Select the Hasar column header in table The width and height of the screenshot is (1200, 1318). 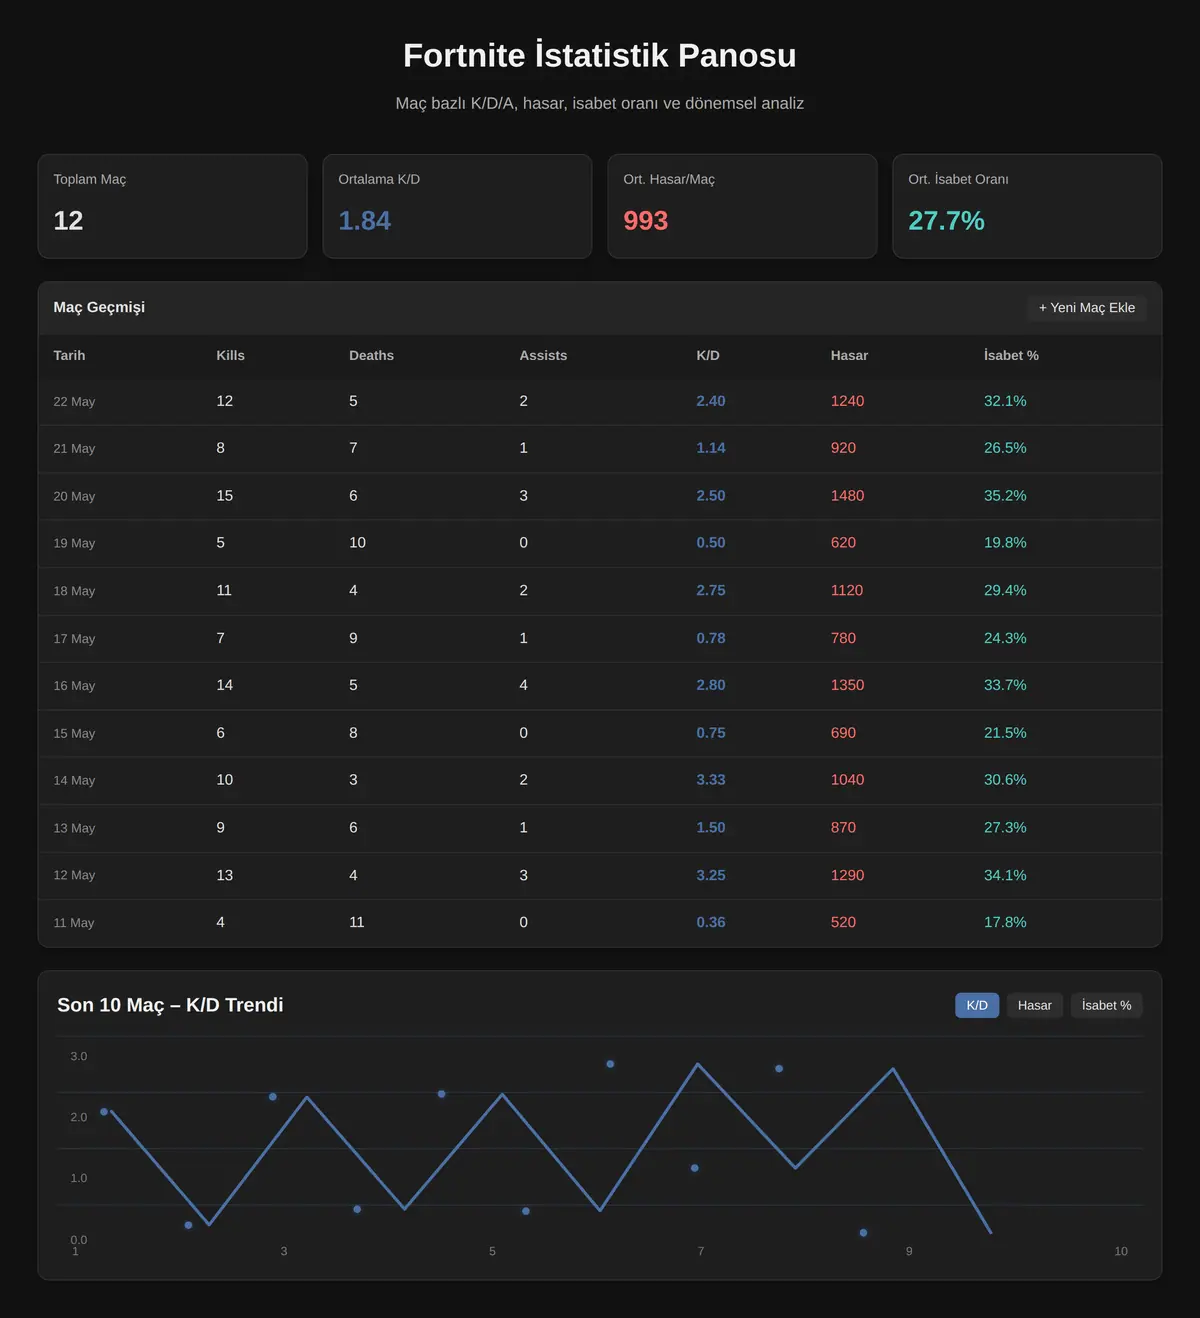click(x=849, y=355)
